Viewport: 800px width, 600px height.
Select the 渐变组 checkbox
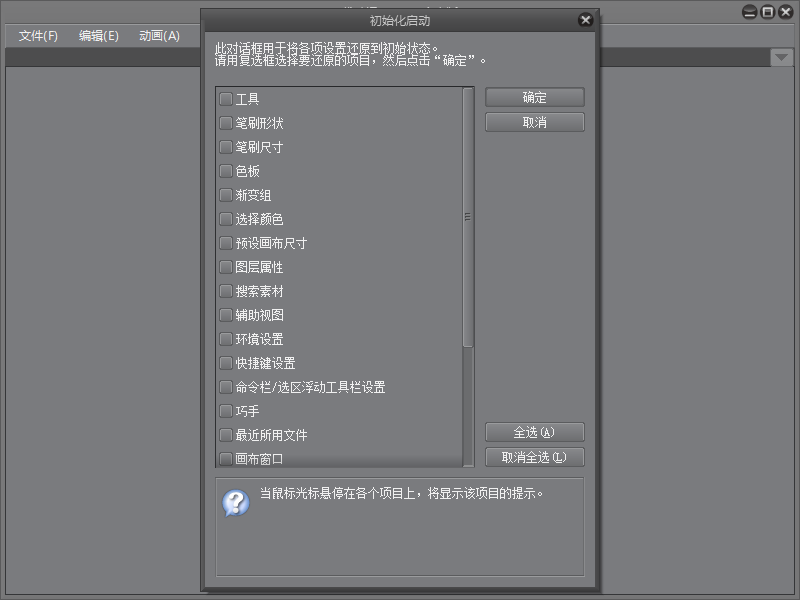coord(226,195)
